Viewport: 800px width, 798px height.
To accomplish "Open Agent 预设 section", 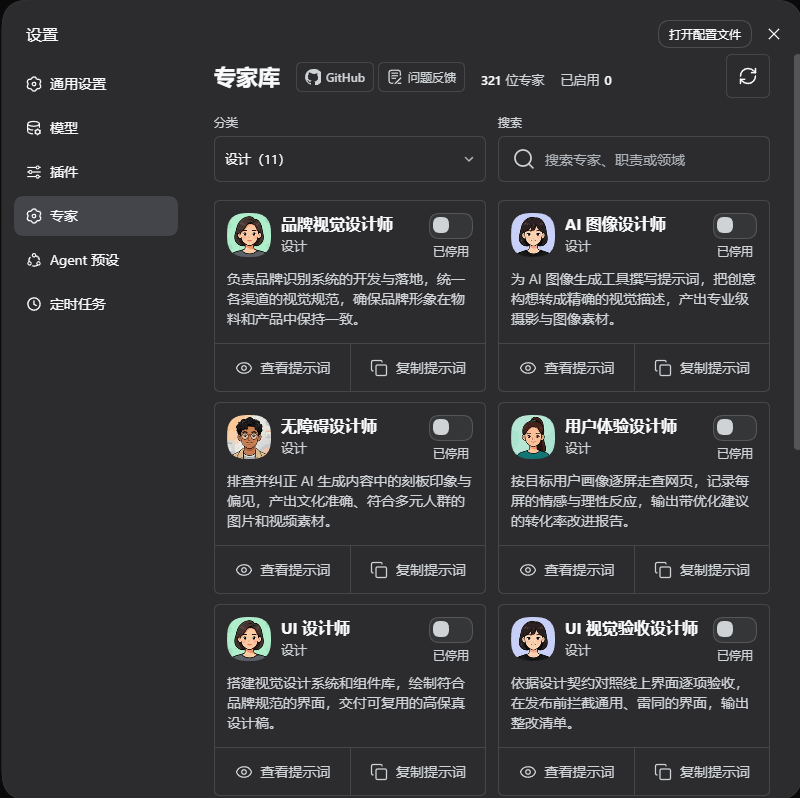I will tap(96, 260).
